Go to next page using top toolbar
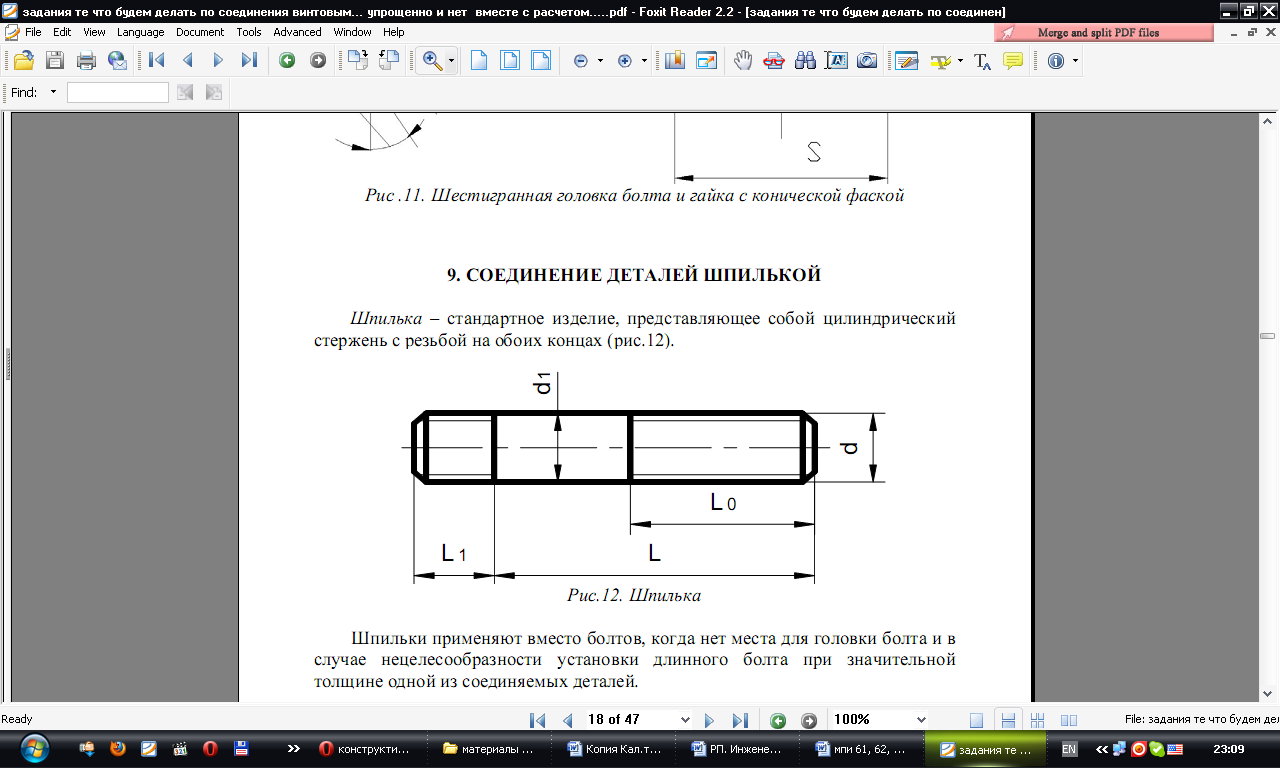The image size is (1280, 768). 218,61
